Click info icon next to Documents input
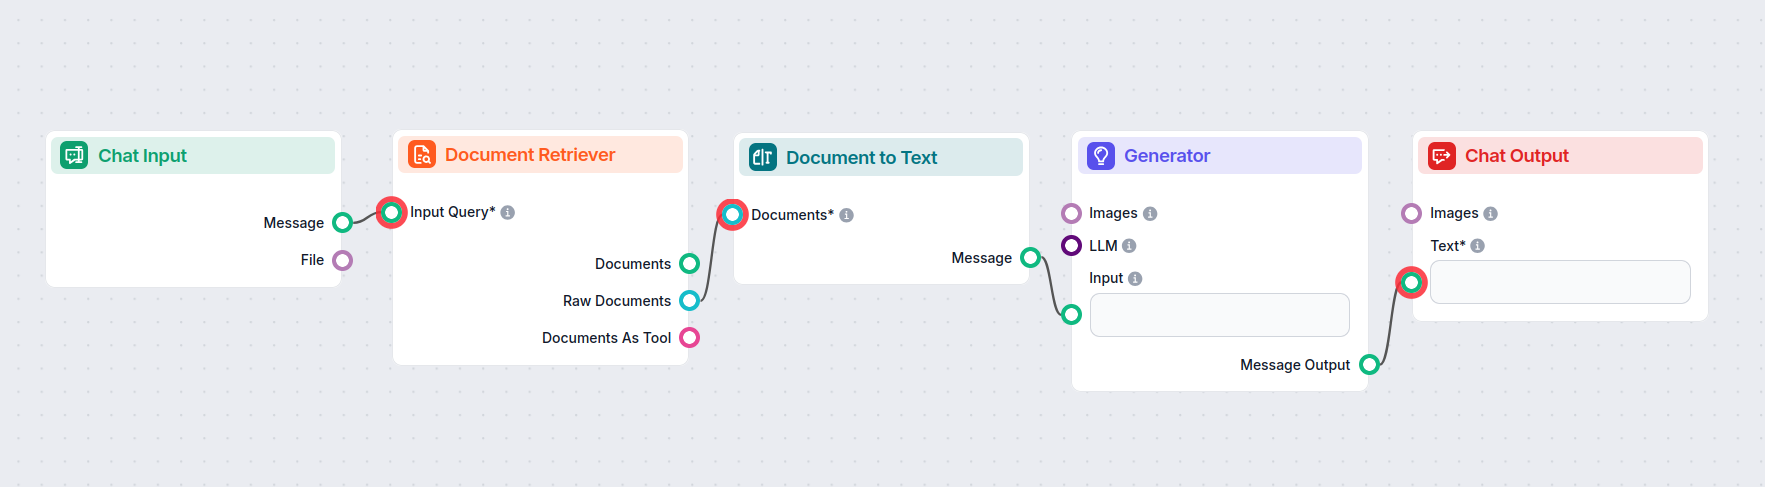Viewport: 1765px width, 487px height. (x=847, y=215)
